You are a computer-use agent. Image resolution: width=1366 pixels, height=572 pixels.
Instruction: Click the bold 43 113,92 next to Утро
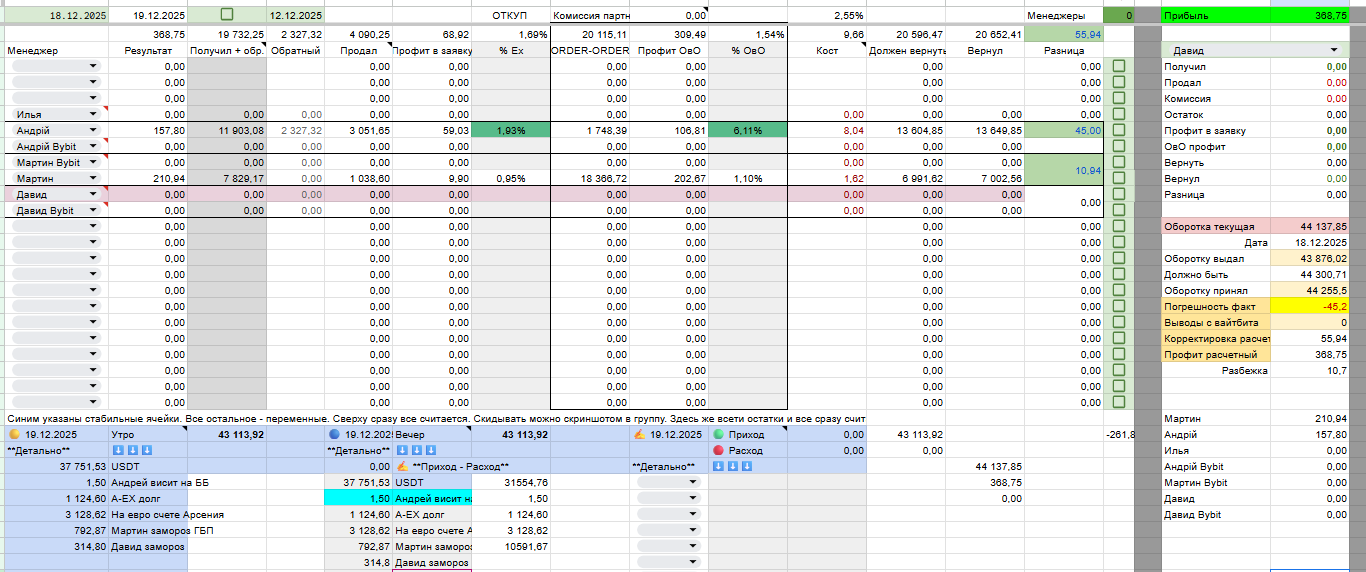pyautogui.click(x=227, y=435)
